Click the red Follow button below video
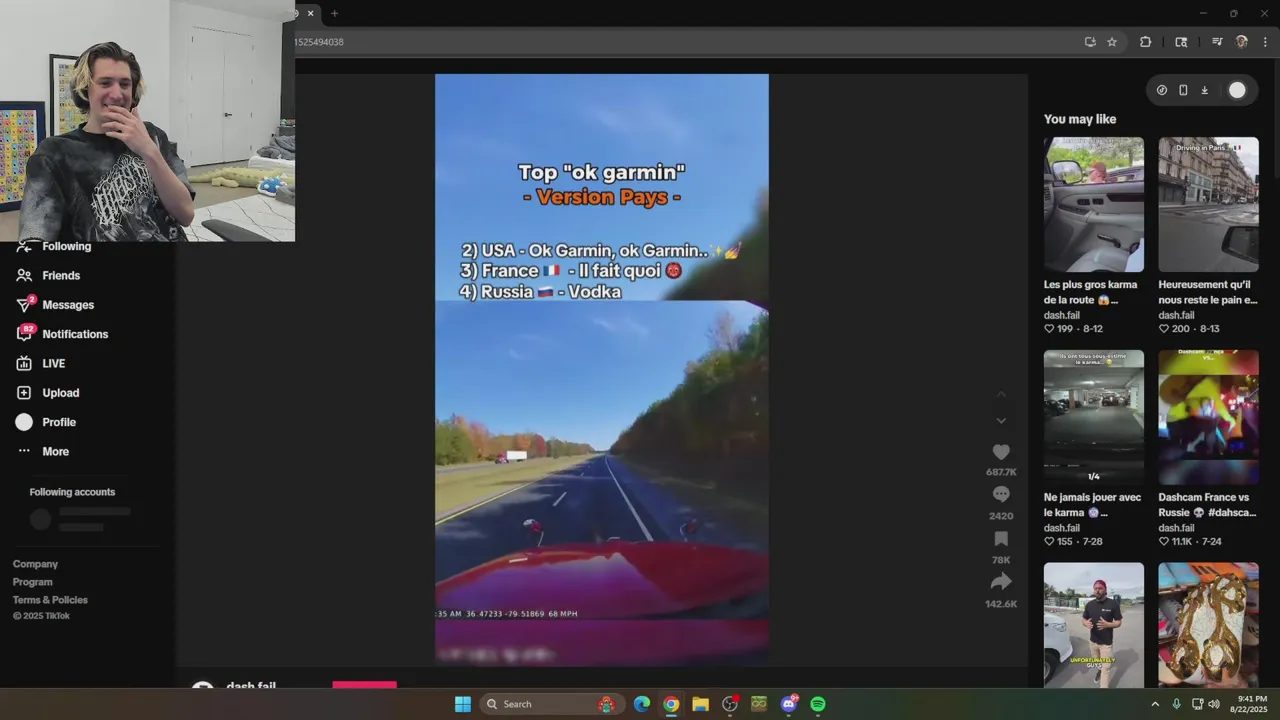The width and height of the screenshot is (1280, 720). (364, 685)
